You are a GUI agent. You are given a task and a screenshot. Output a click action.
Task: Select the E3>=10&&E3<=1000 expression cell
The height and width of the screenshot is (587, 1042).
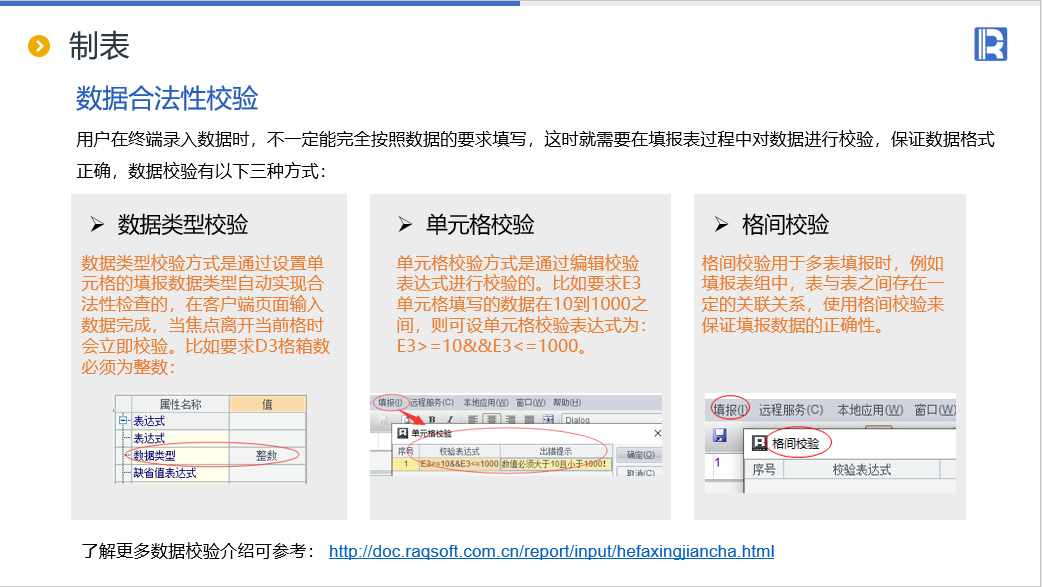click(x=460, y=463)
